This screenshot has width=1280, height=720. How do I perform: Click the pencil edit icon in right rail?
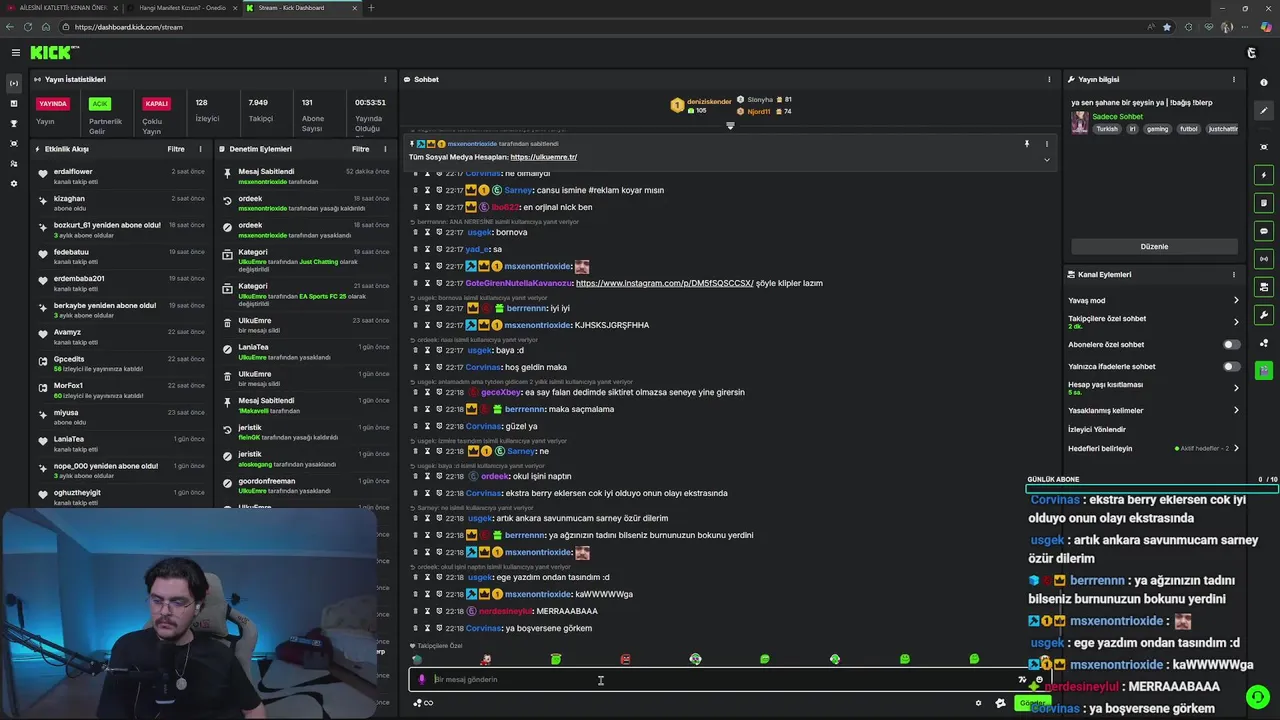pos(1264,111)
